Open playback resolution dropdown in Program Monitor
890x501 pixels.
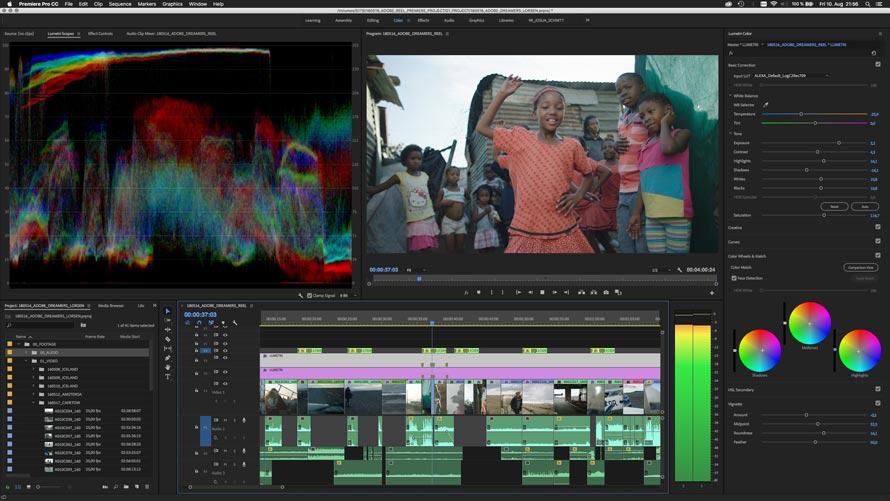[661, 270]
